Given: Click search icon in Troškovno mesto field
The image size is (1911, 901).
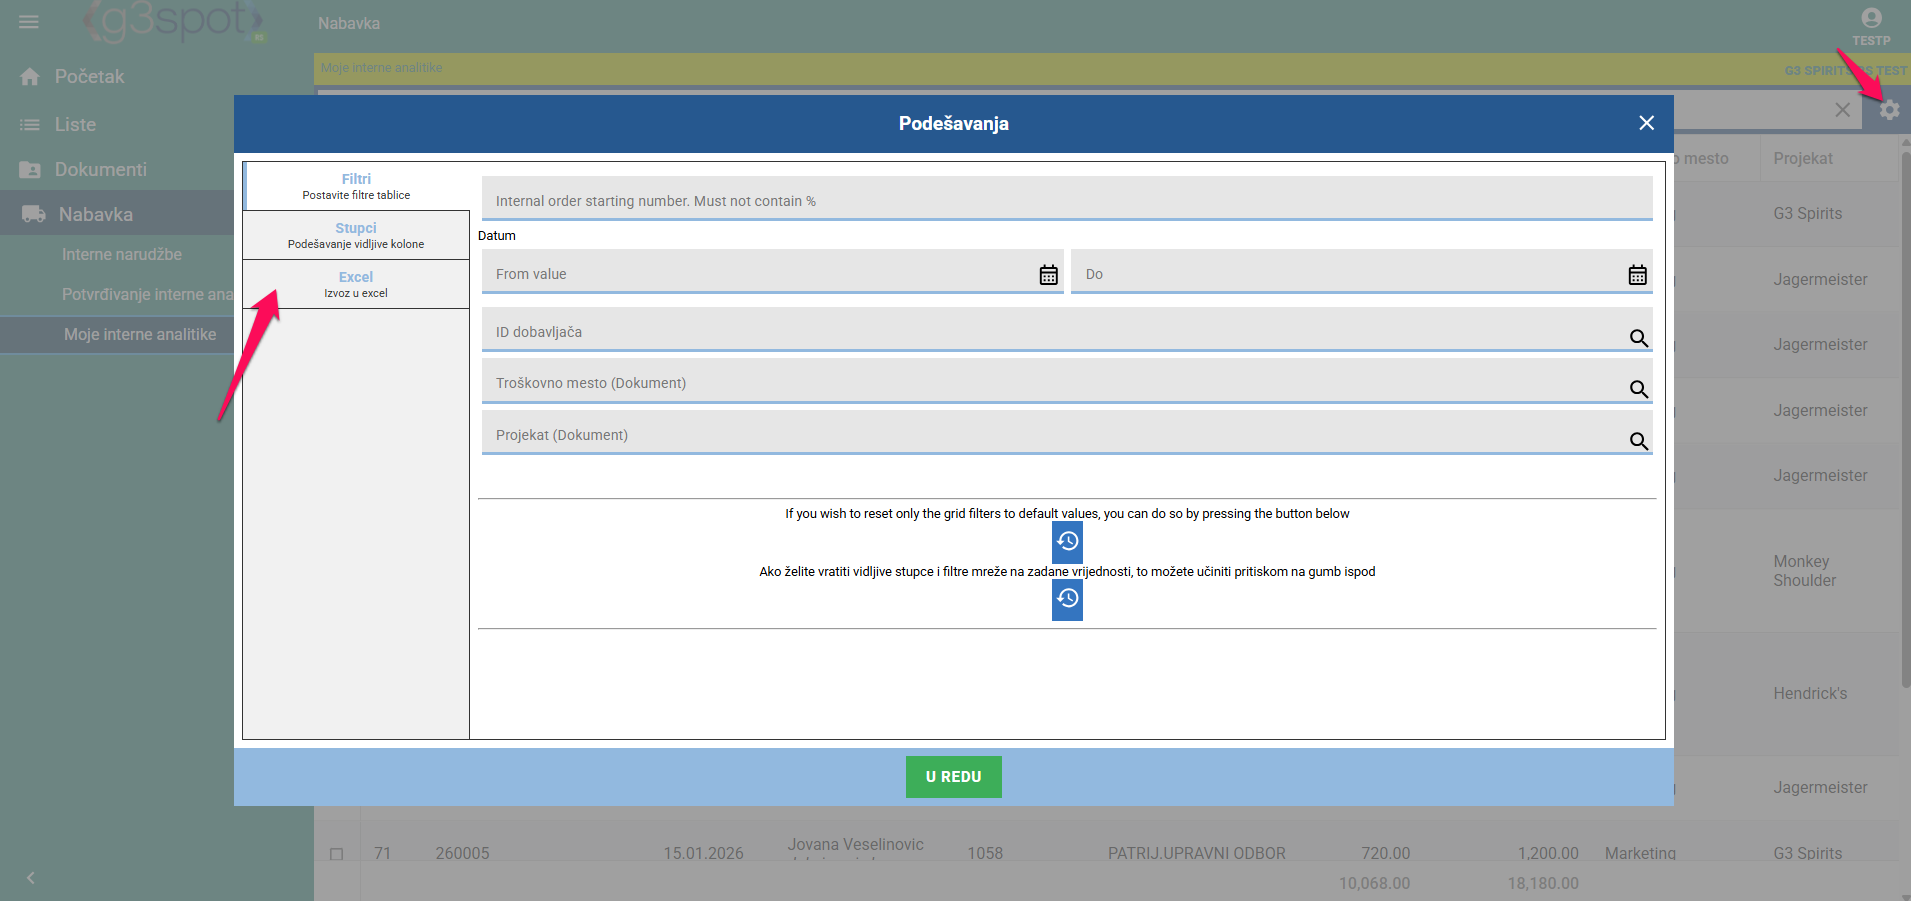Looking at the screenshot, I should coord(1638,389).
